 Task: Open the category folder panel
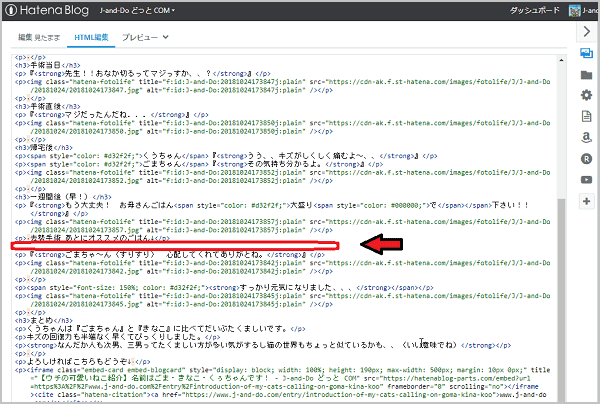[586, 75]
